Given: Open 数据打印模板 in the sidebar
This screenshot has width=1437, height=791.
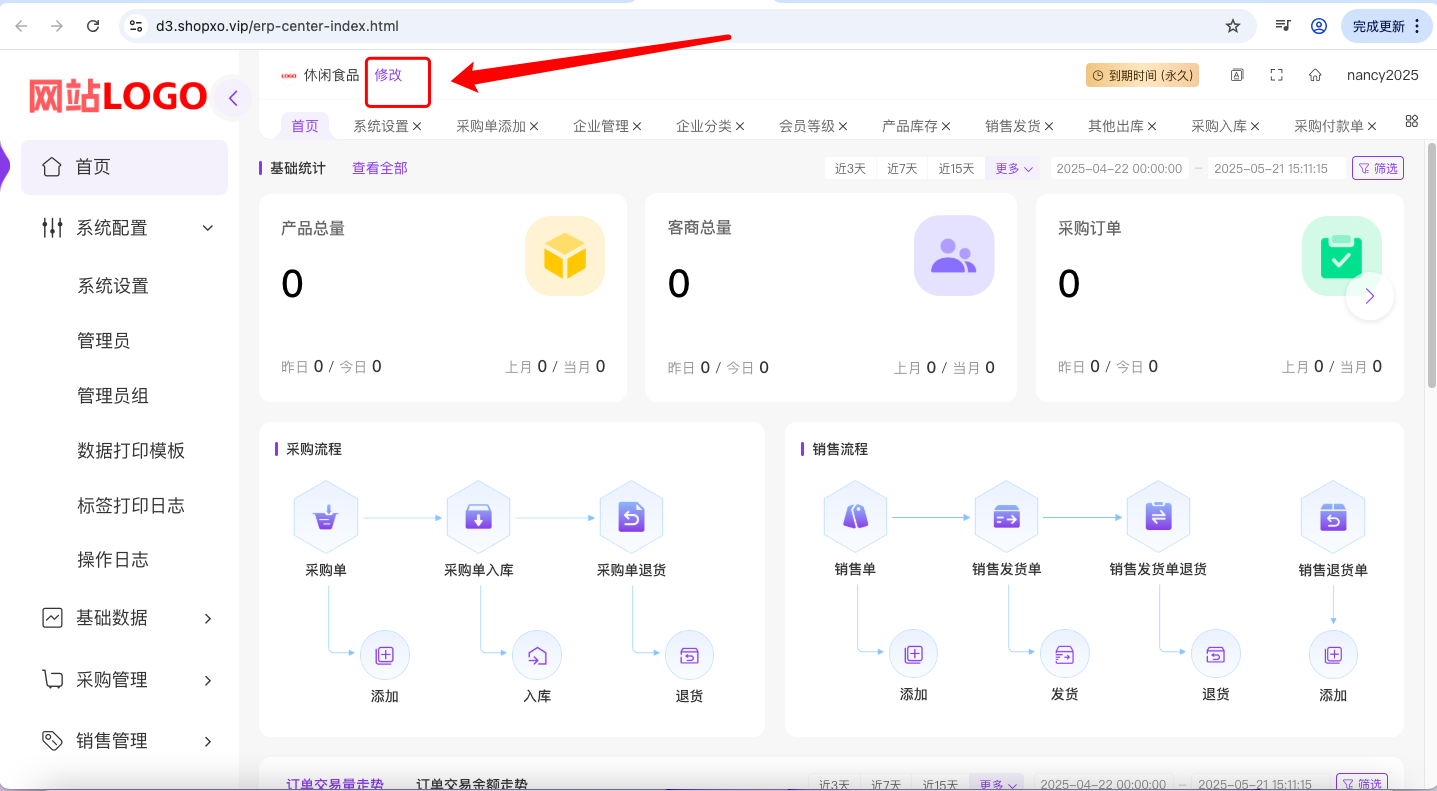Looking at the screenshot, I should tap(131, 451).
